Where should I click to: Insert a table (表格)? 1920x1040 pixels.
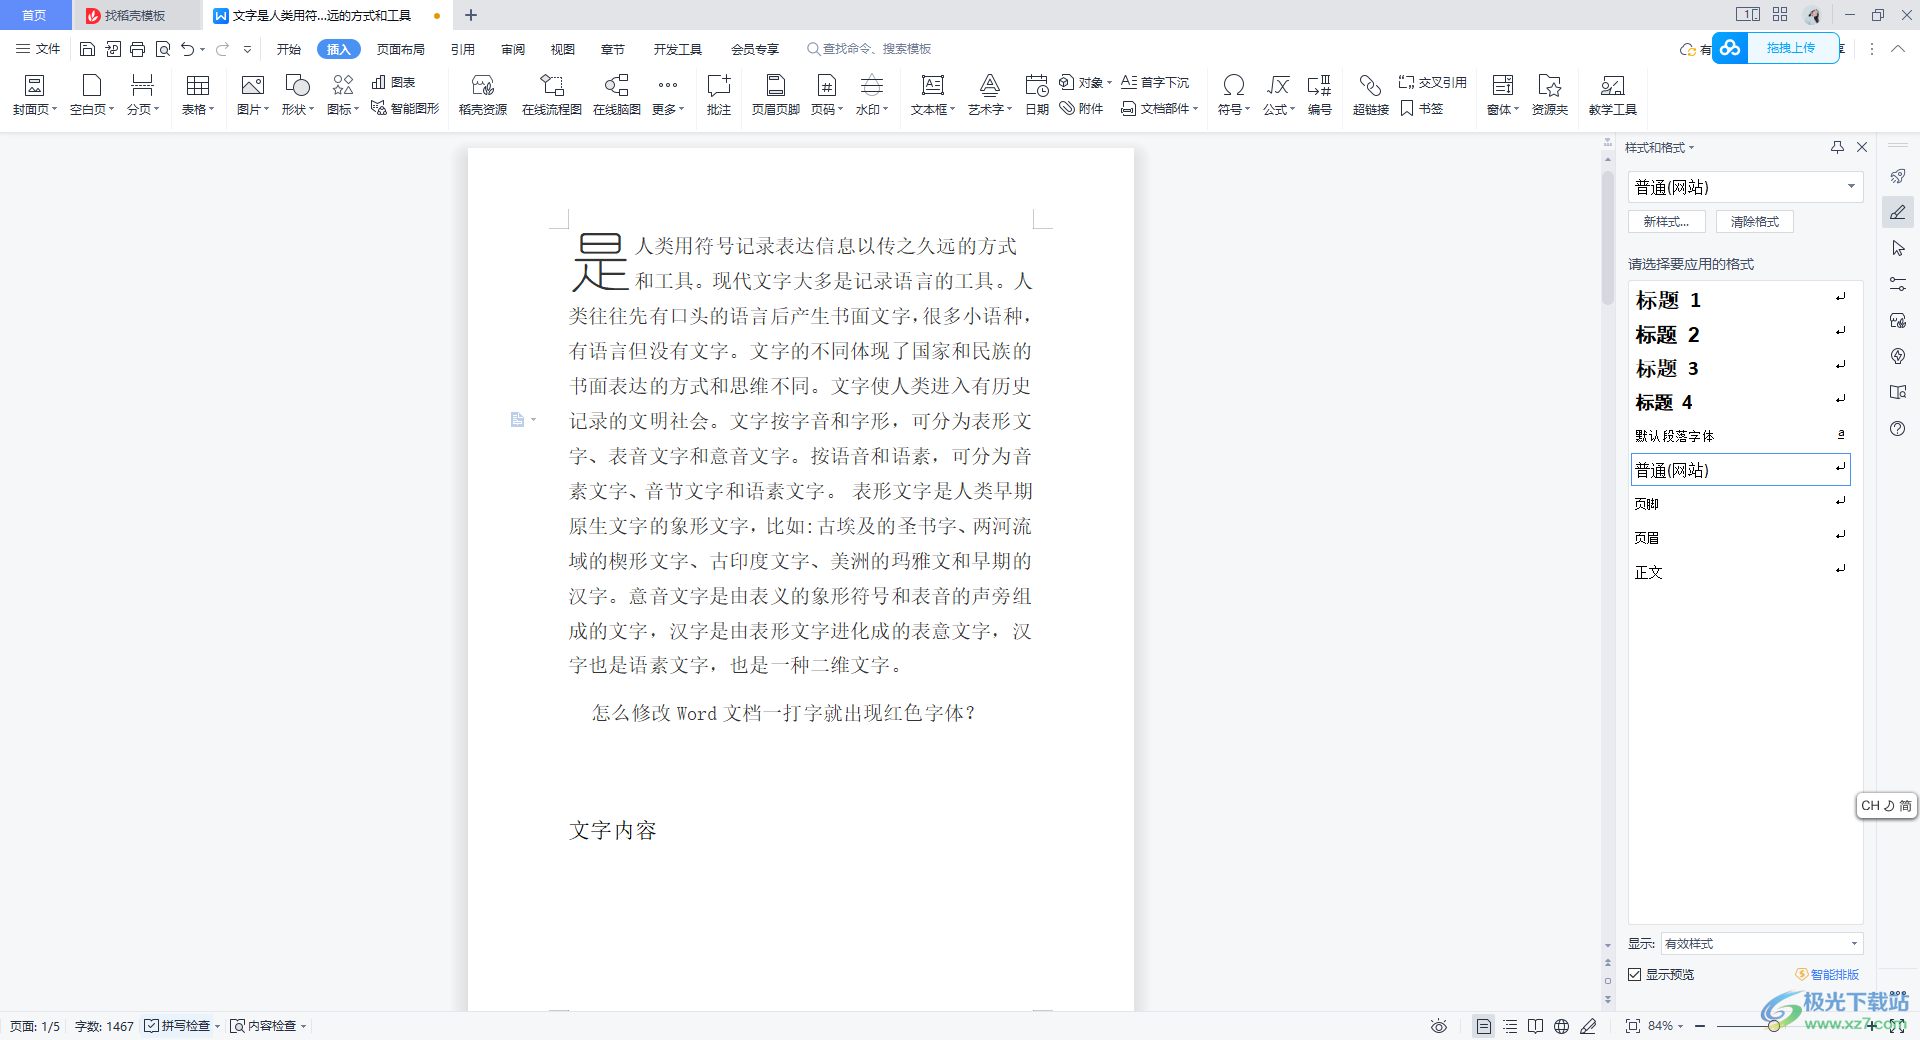[198, 95]
